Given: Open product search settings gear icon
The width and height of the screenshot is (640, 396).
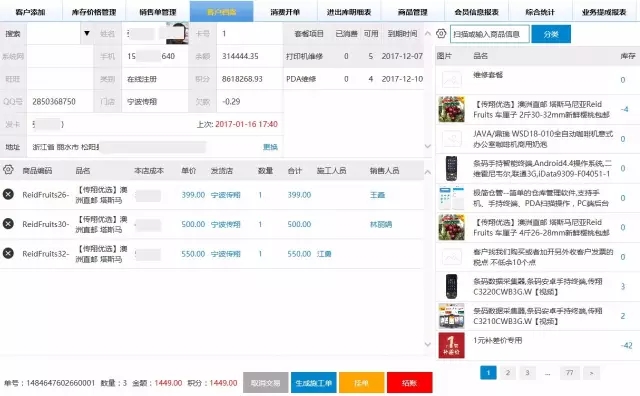Looking at the screenshot, I should [441, 33].
